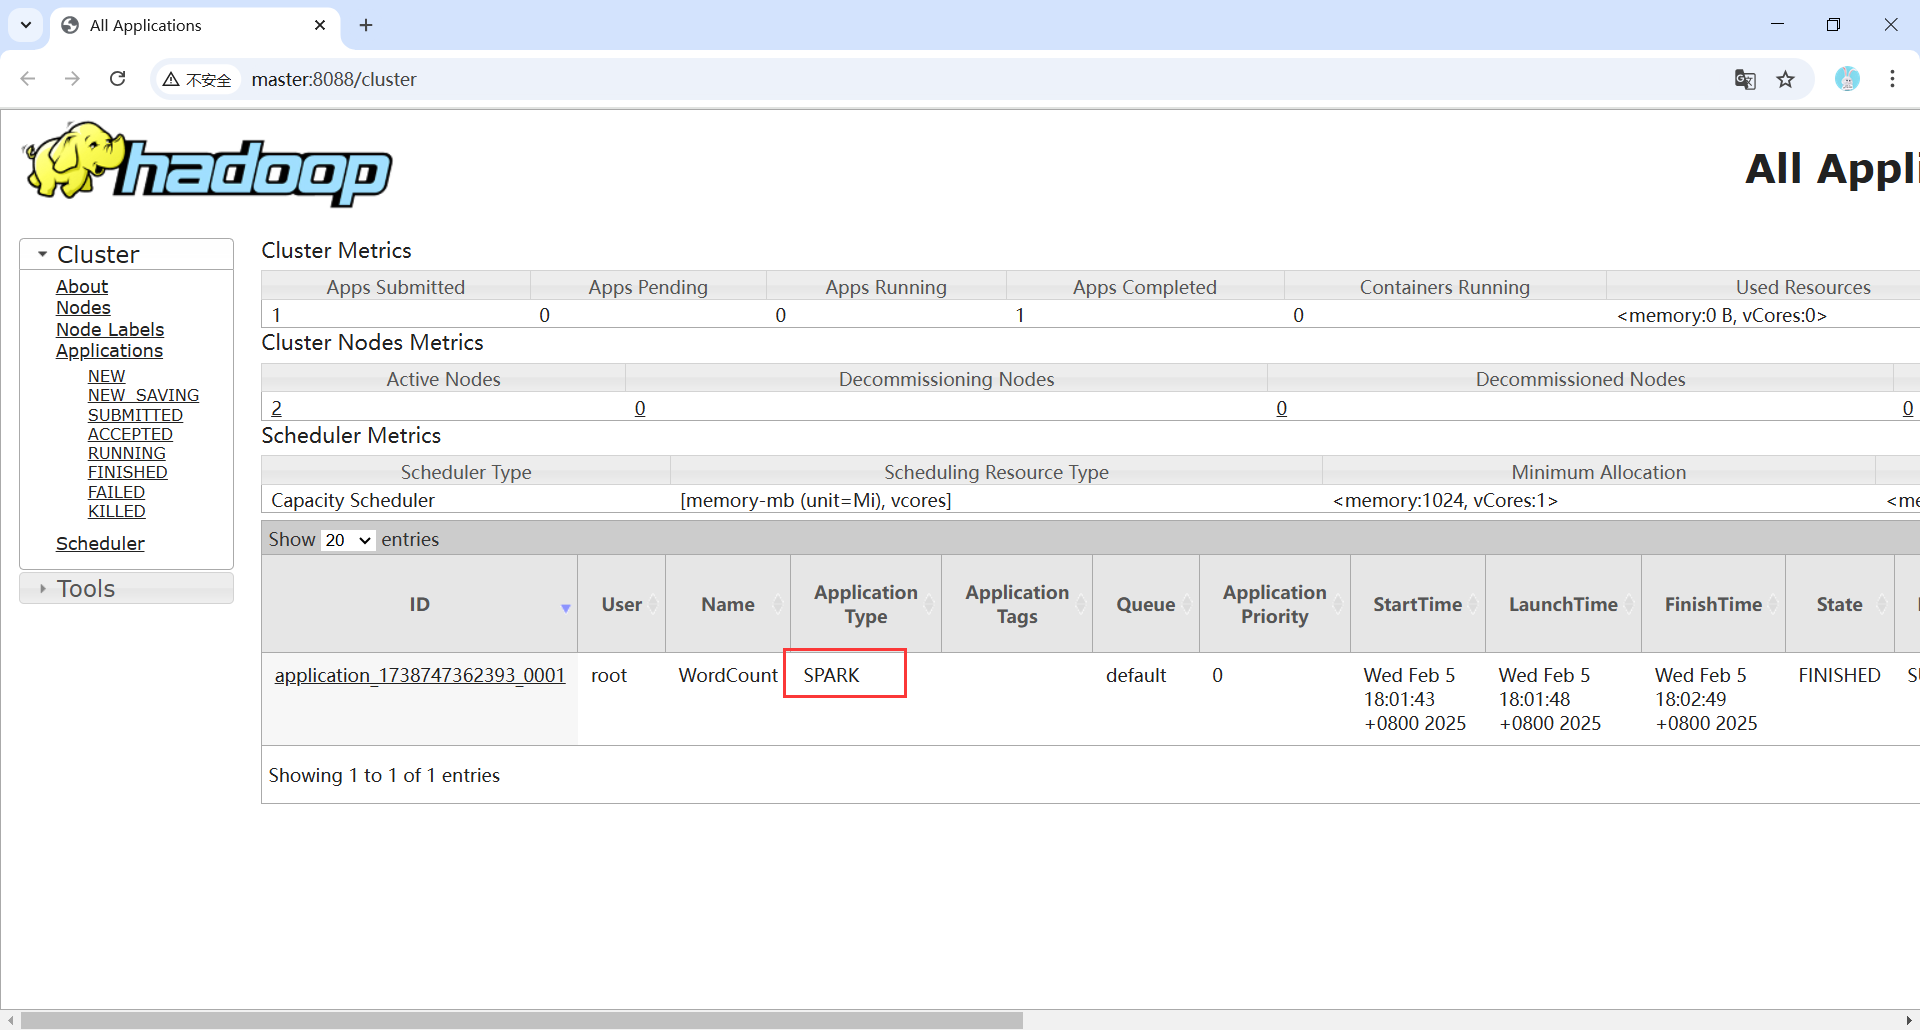Viewport: 1920px width, 1030px height.
Task: Sort table by LaunchTime column
Action: pyautogui.click(x=1563, y=604)
